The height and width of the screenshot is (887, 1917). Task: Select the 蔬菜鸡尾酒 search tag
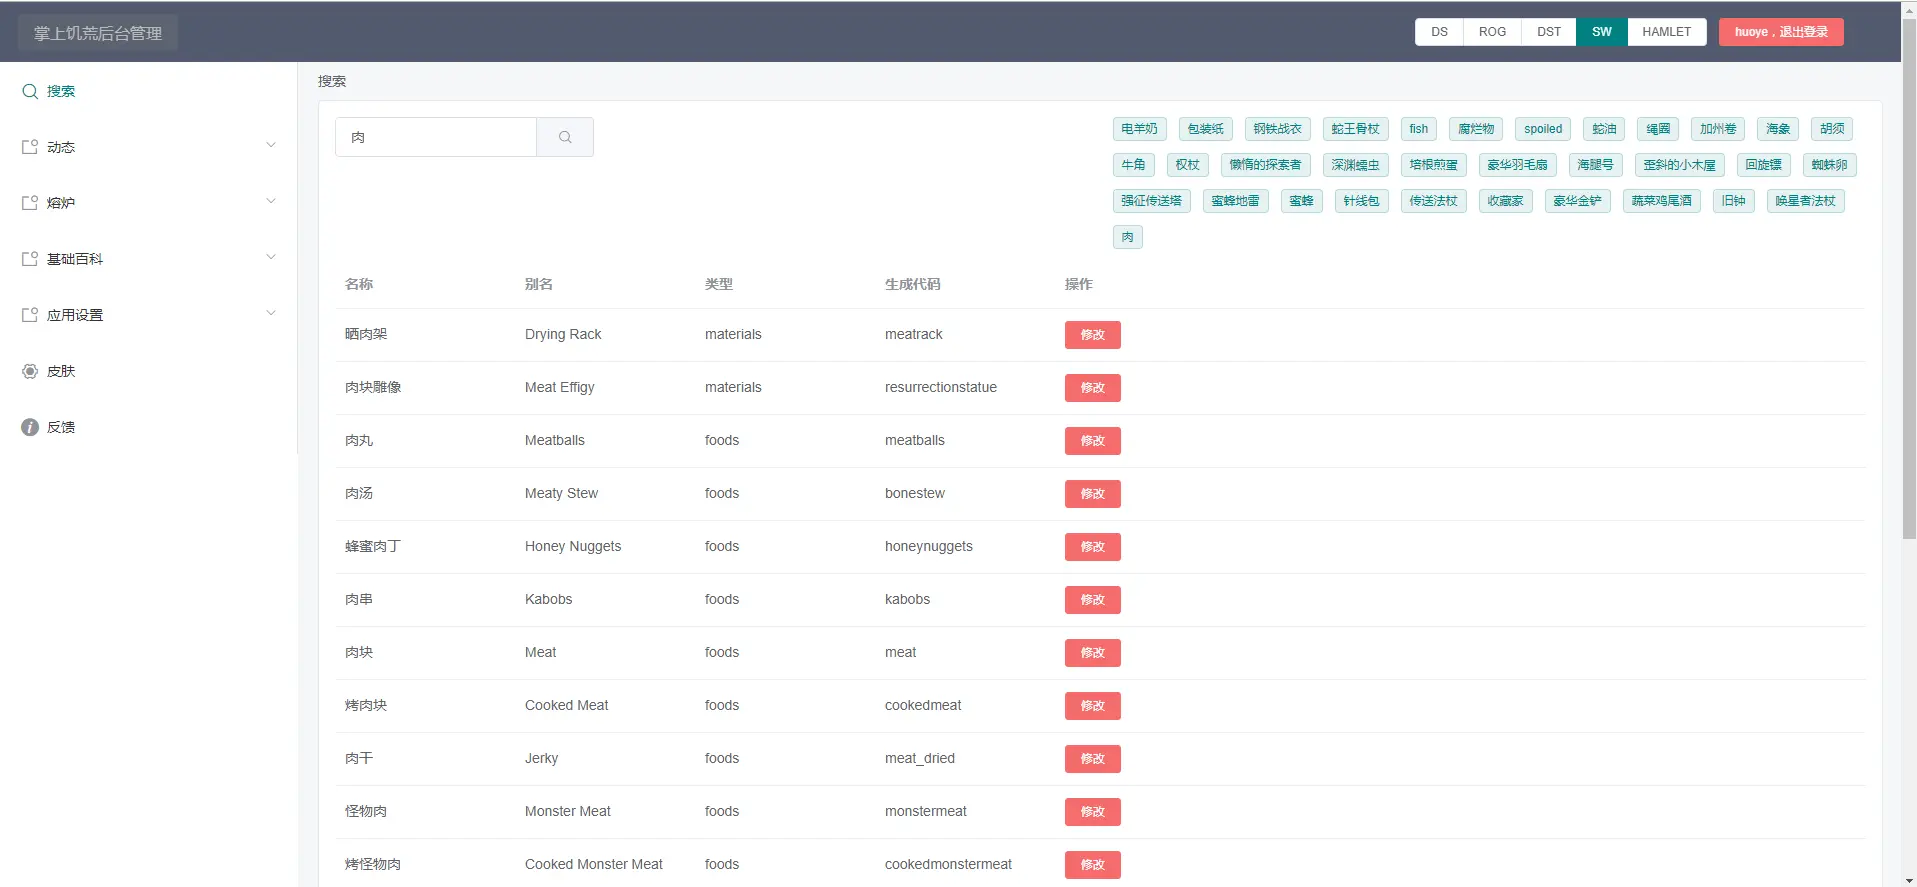[x=1661, y=201]
